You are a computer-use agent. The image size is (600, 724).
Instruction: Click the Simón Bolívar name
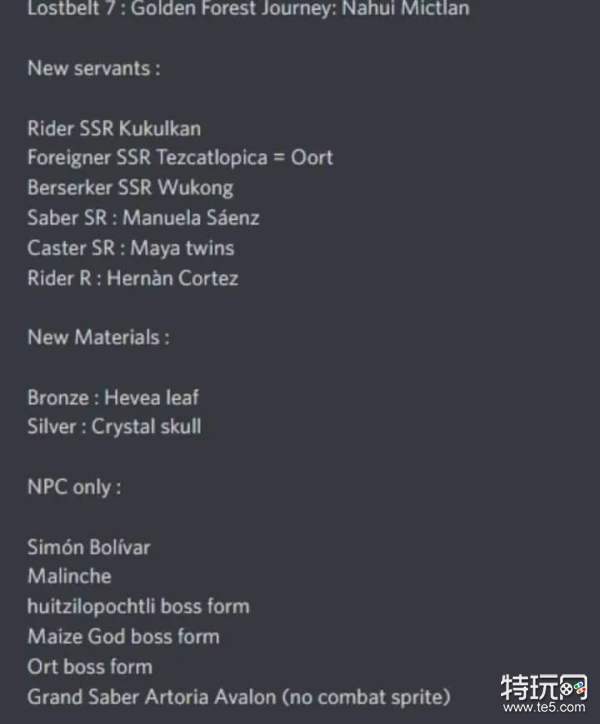(x=89, y=547)
